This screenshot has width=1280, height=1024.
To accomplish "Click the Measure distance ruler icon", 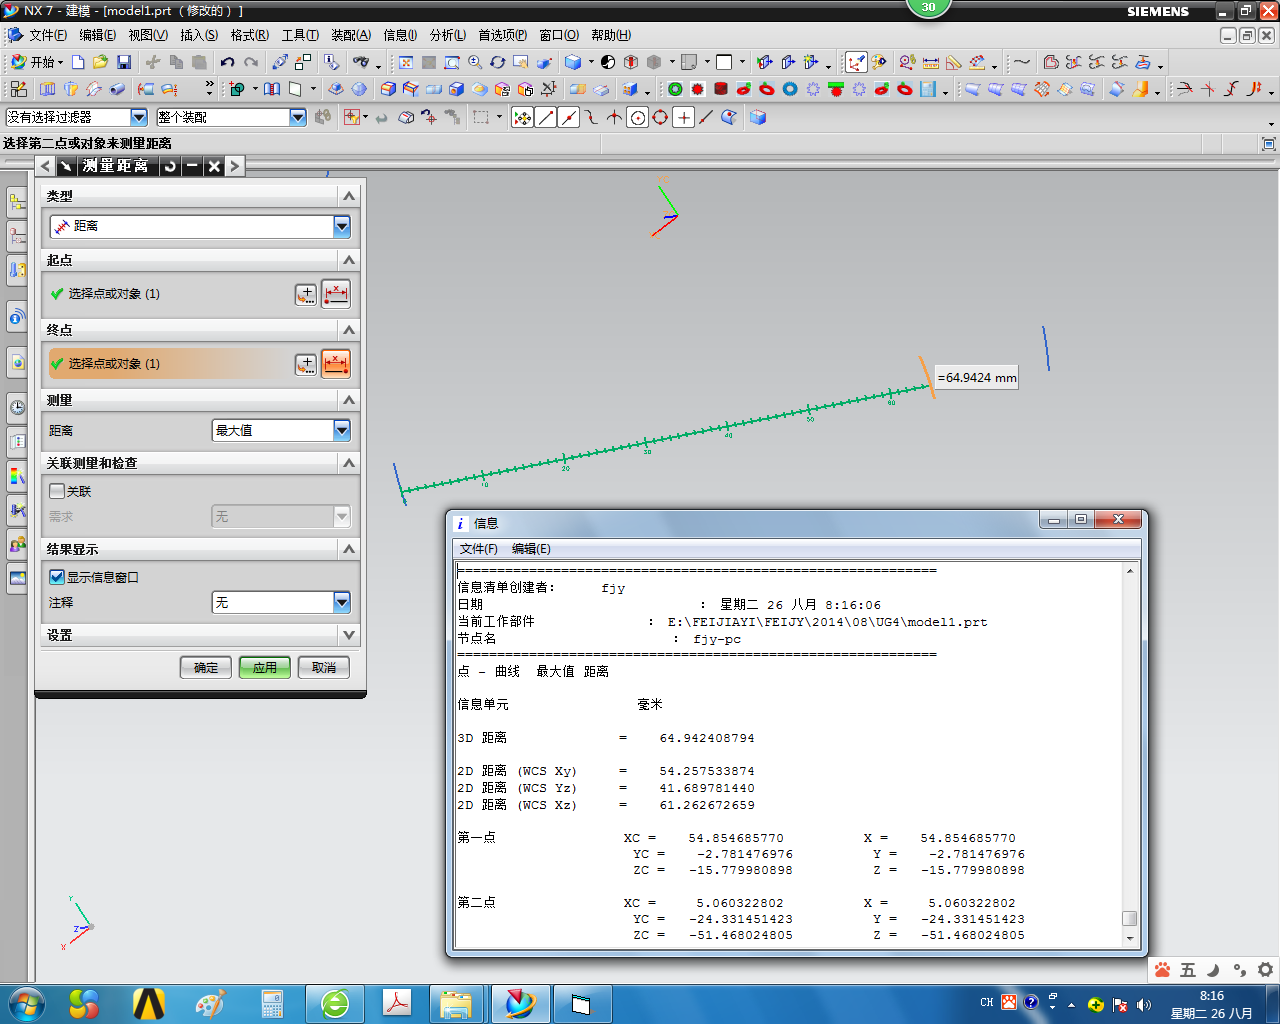I will pyautogui.click(x=931, y=62).
